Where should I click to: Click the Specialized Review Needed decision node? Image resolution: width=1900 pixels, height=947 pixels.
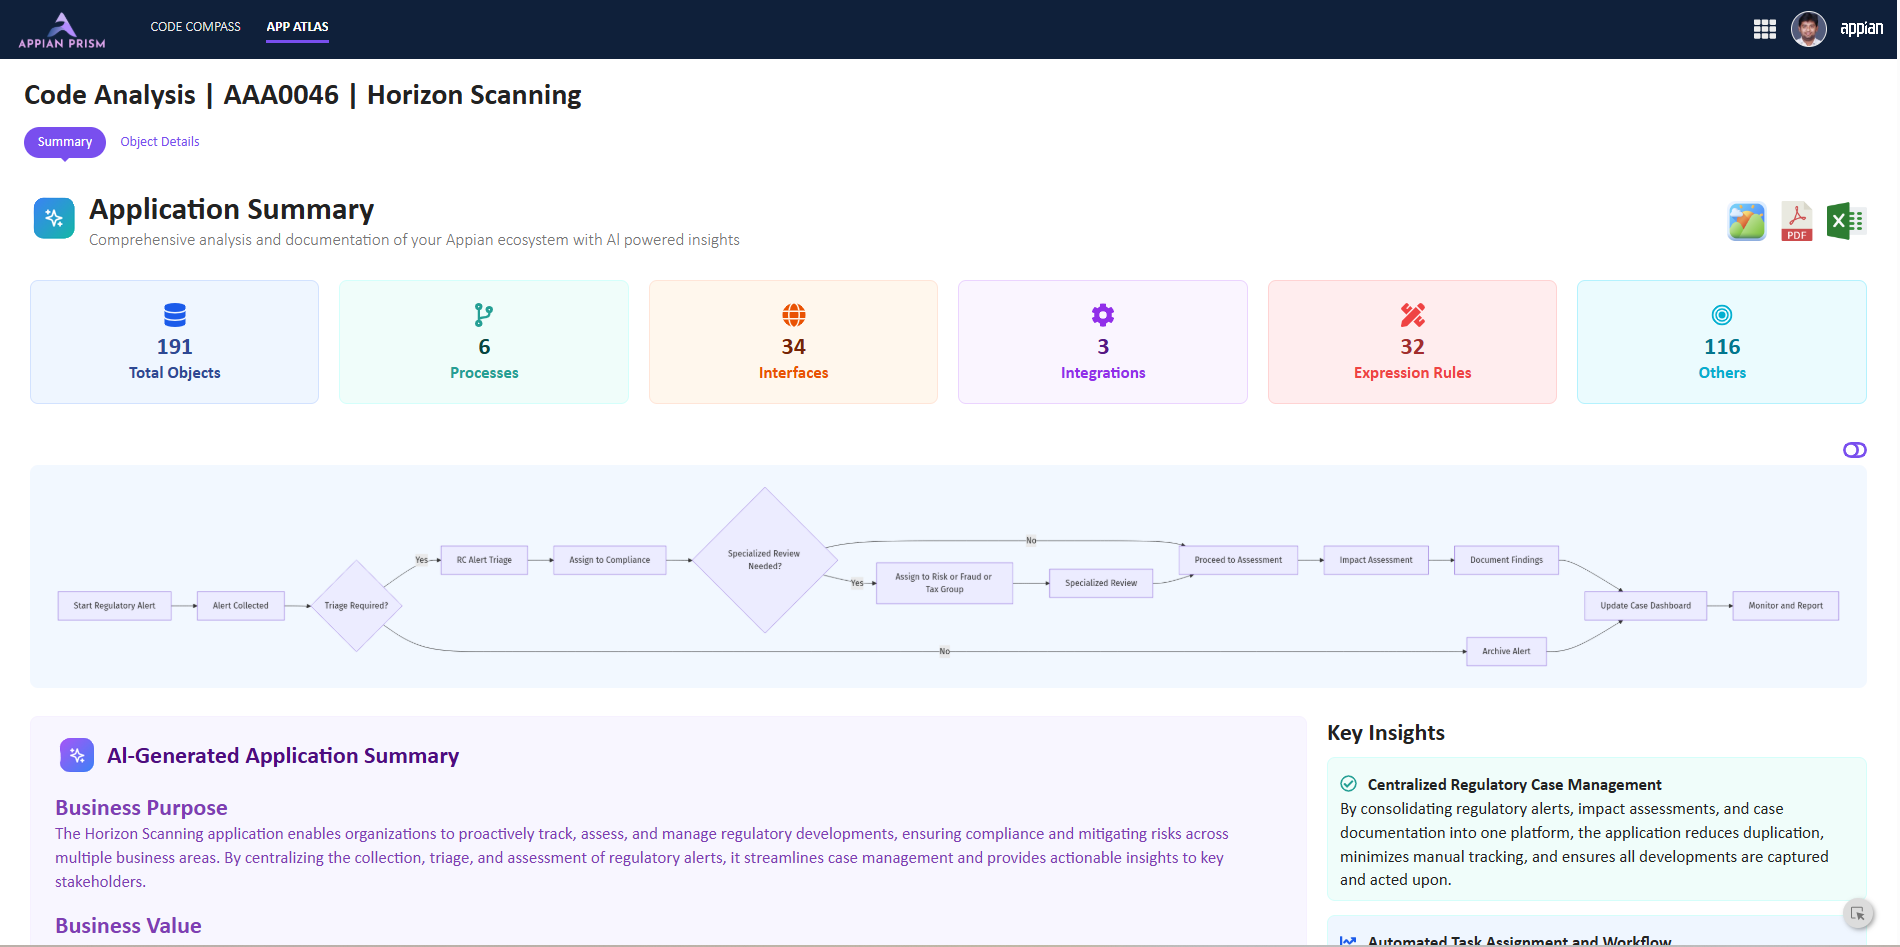pyautogui.click(x=765, y=560)
